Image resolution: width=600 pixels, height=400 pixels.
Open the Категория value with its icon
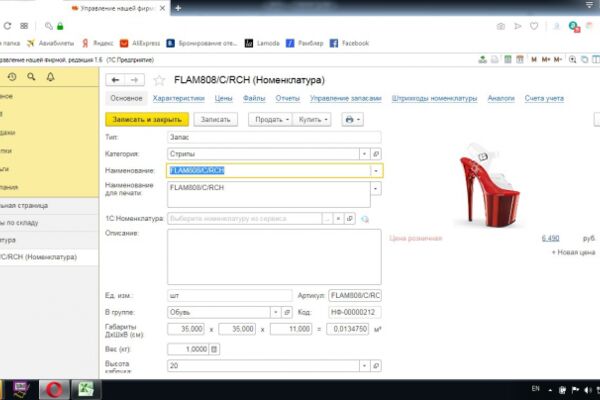[376, 154]
